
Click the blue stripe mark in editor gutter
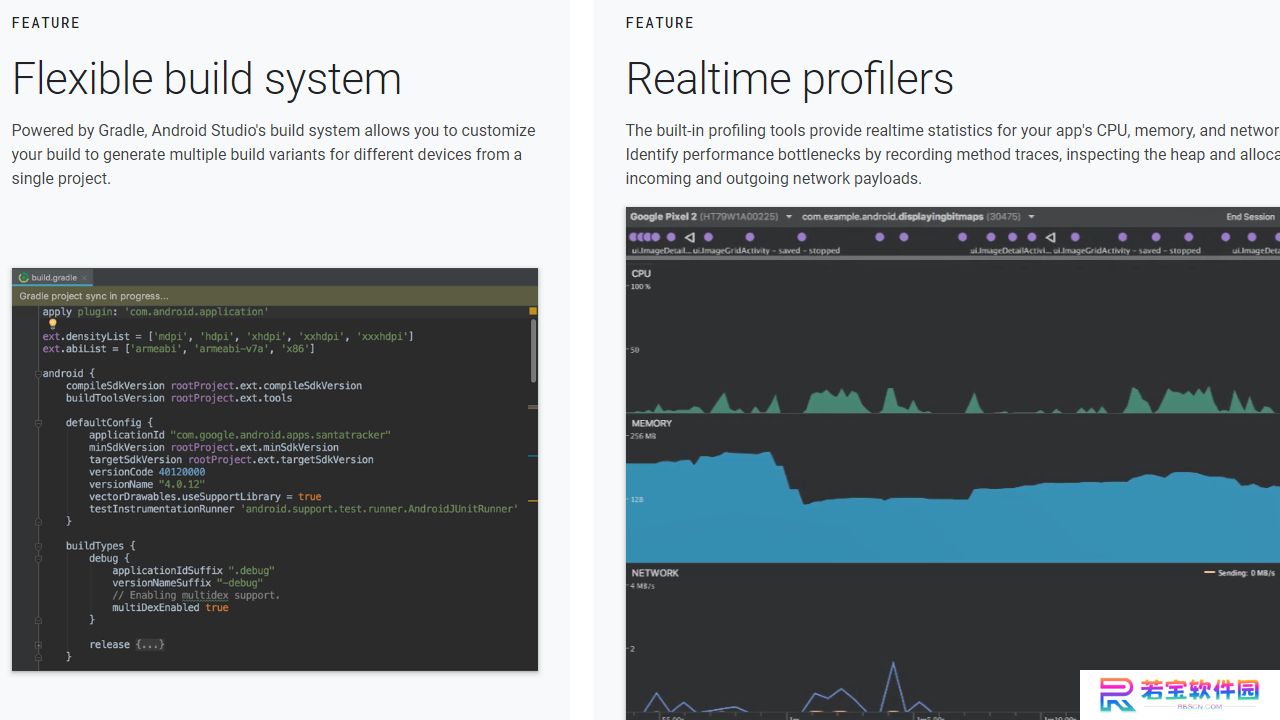tap(533, 456)
